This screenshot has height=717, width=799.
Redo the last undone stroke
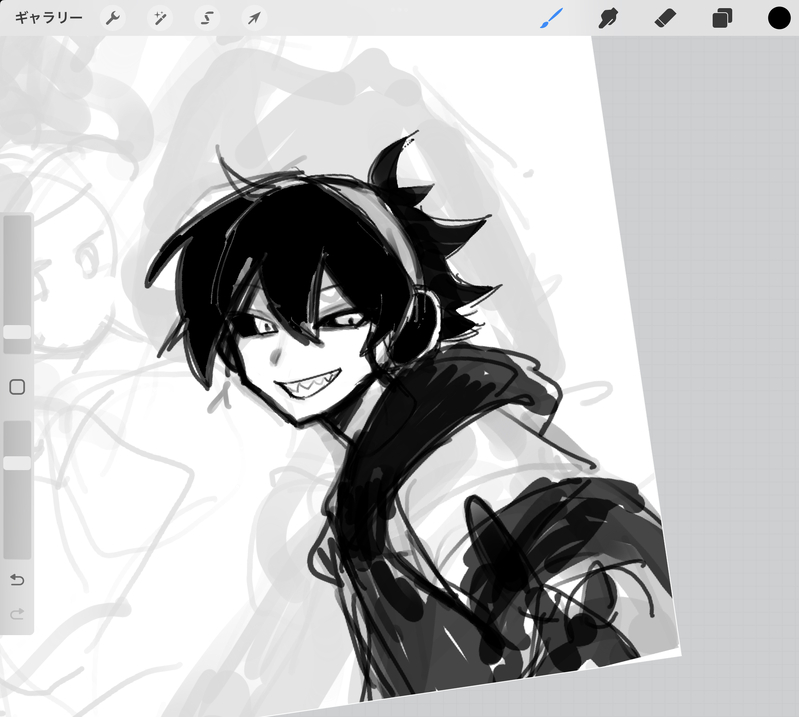click(x=17, y=614)
